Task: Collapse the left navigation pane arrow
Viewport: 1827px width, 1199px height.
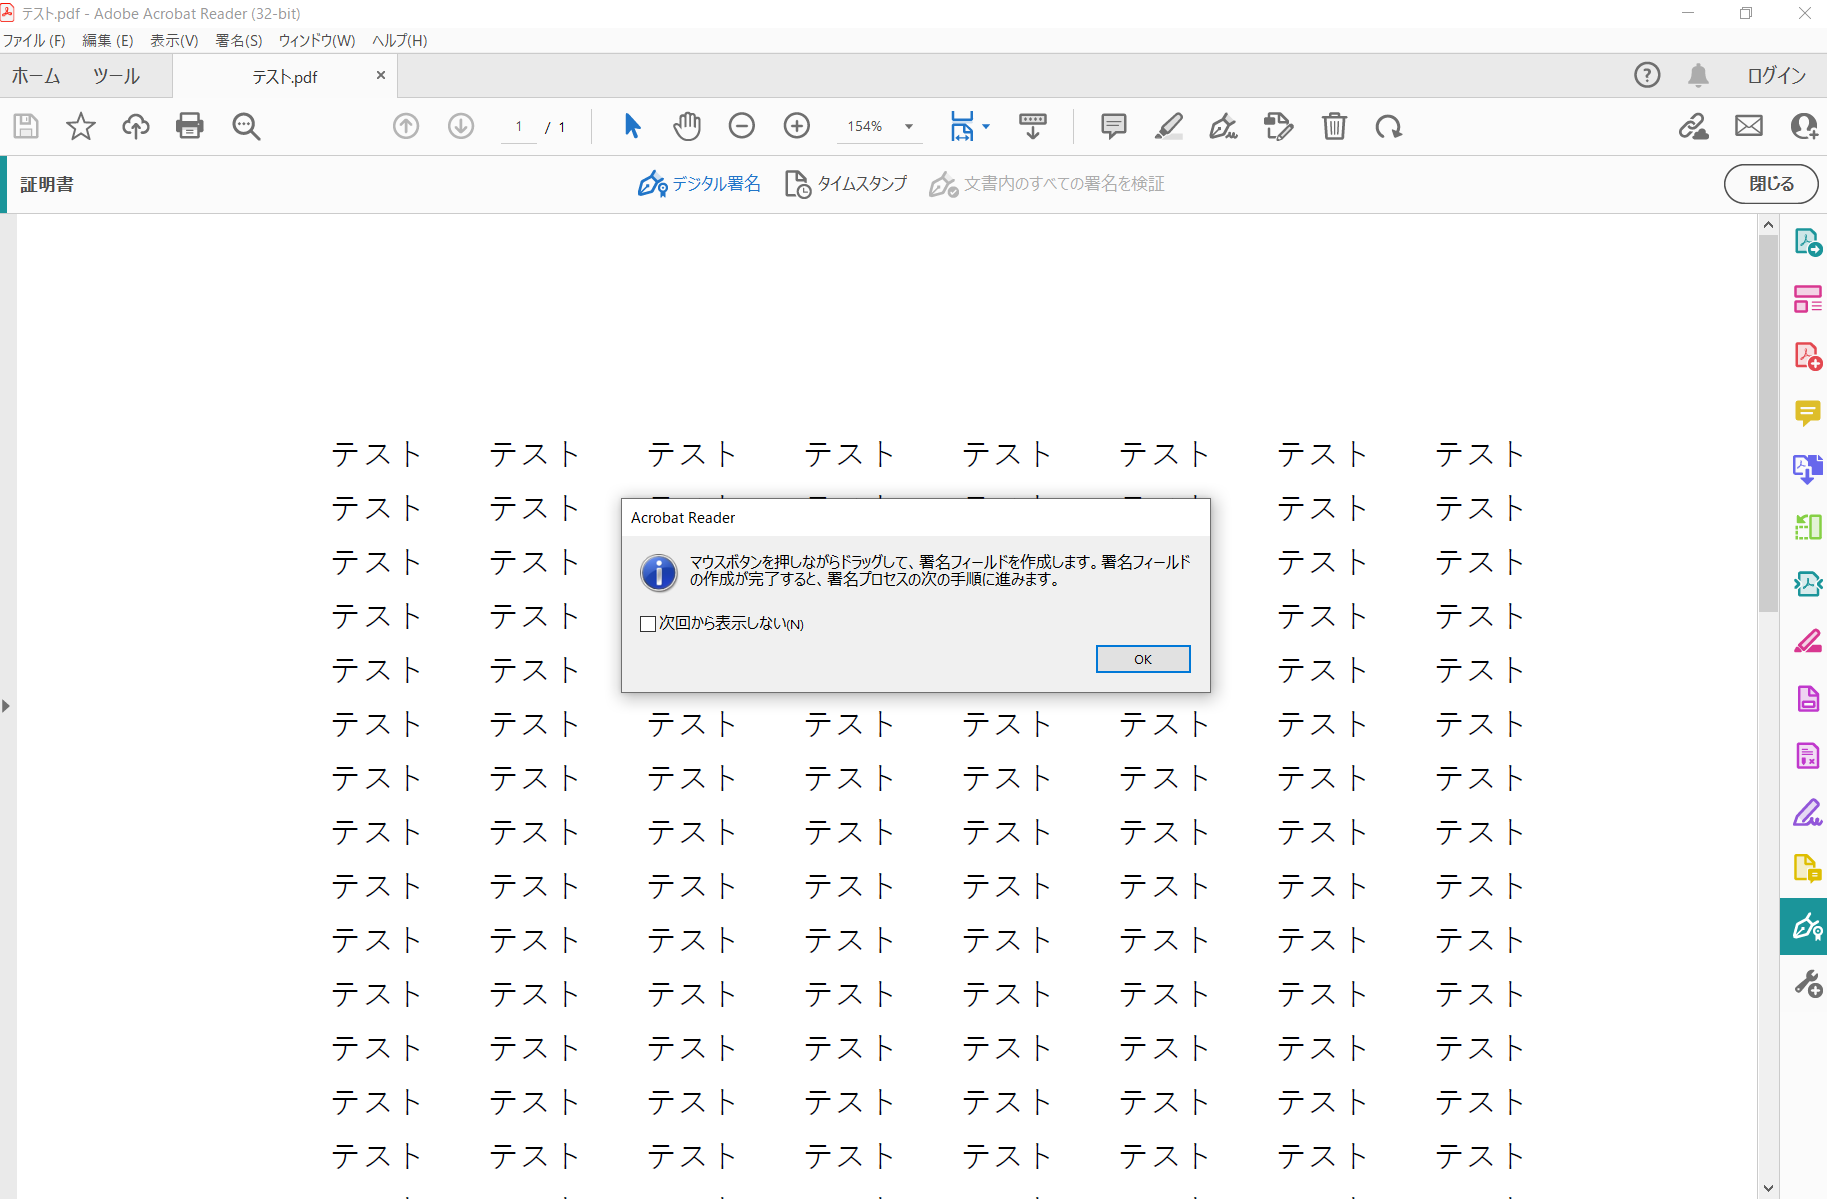Action: pyautogui.click(x=6, y=705)
